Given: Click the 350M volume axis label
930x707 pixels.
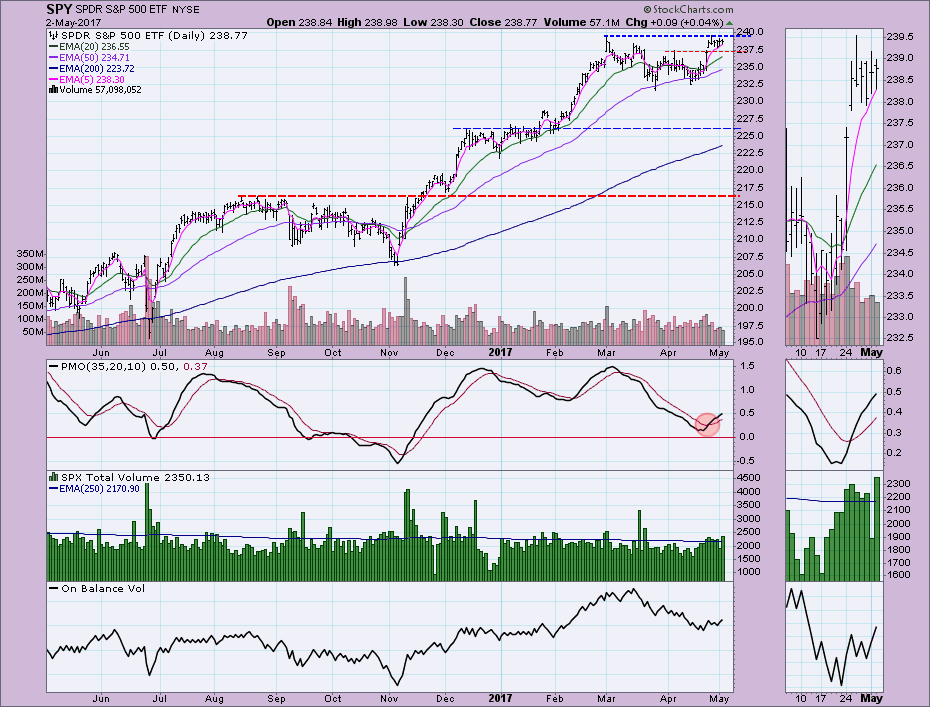Looking at the screenshot, I should tap(31, 254).
